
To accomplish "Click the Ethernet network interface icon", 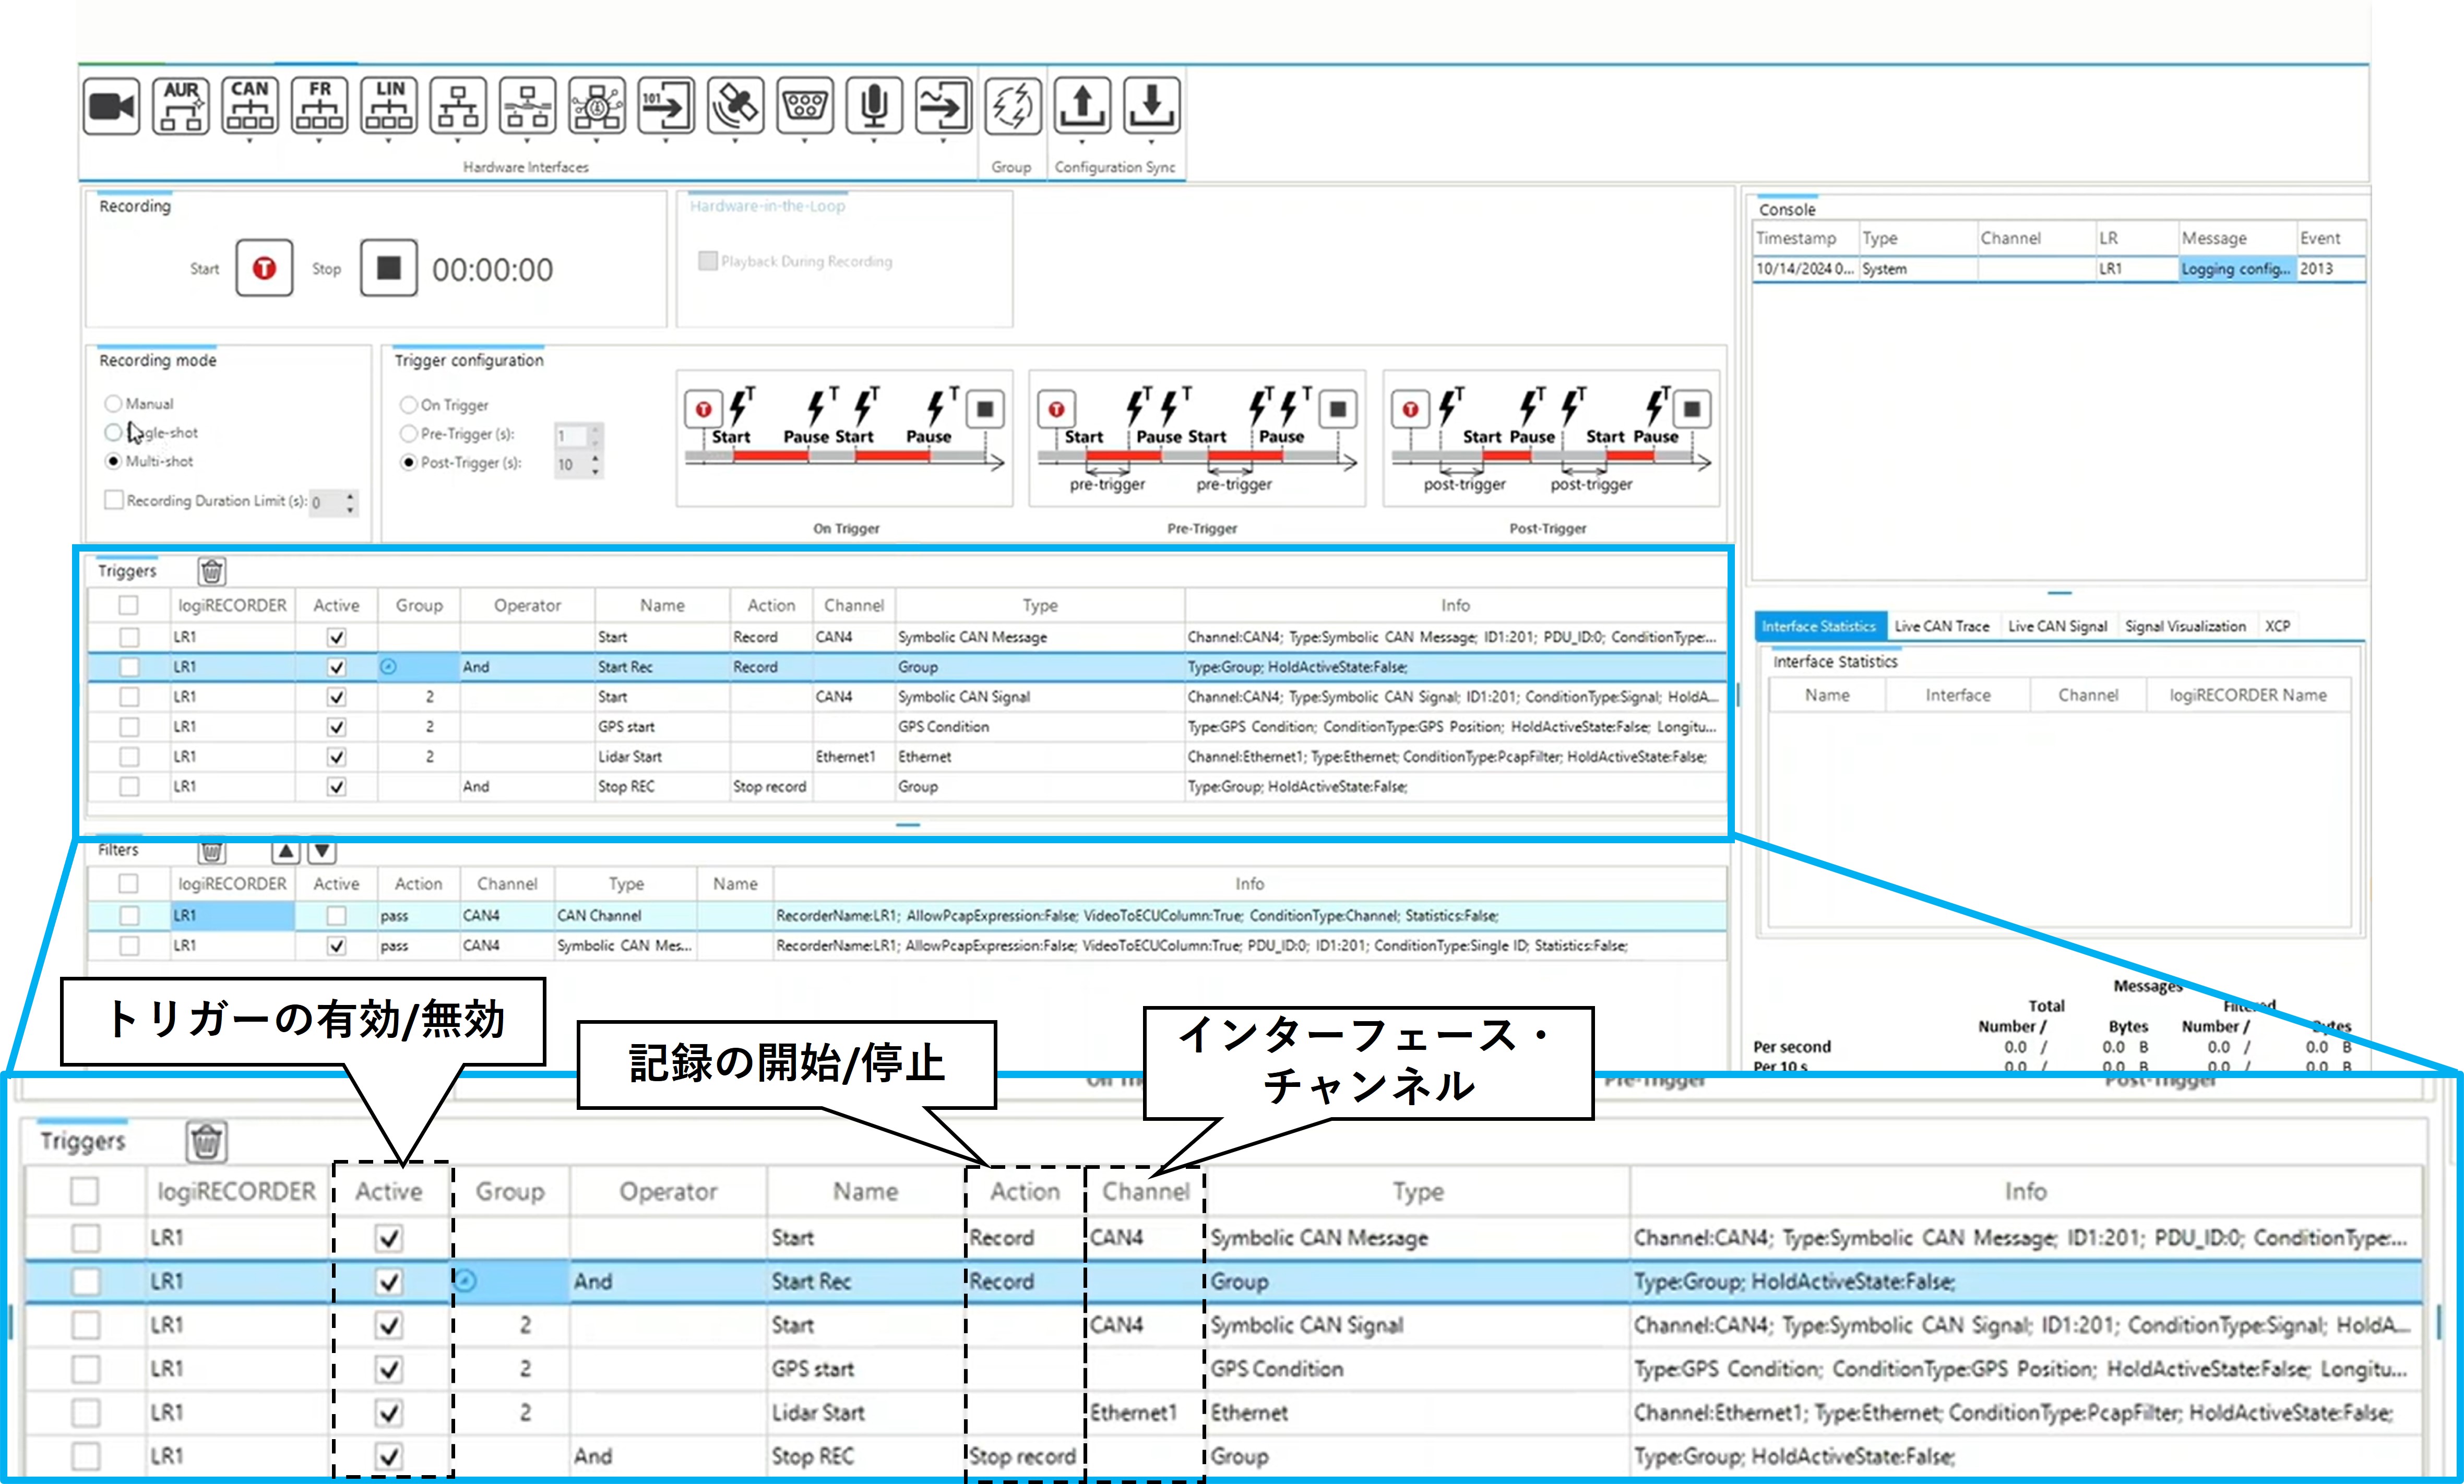I will click(x=458, y=106).
